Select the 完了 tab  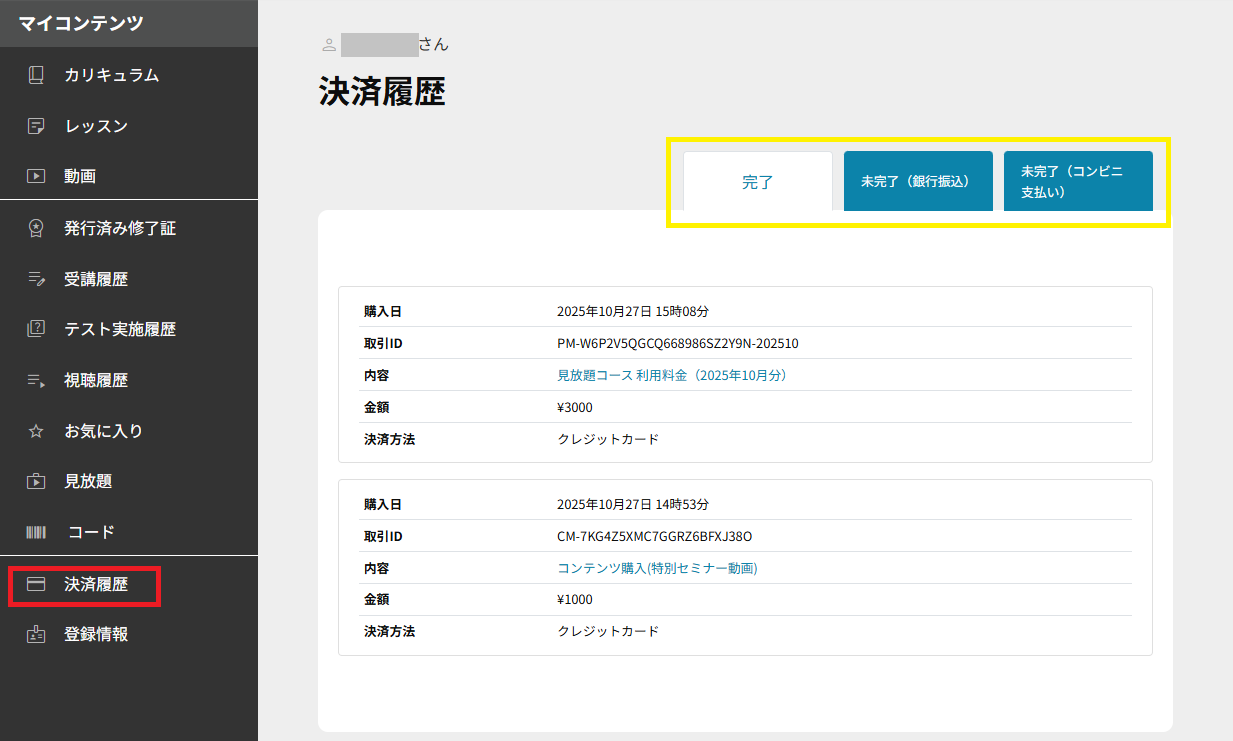point(758,182)
